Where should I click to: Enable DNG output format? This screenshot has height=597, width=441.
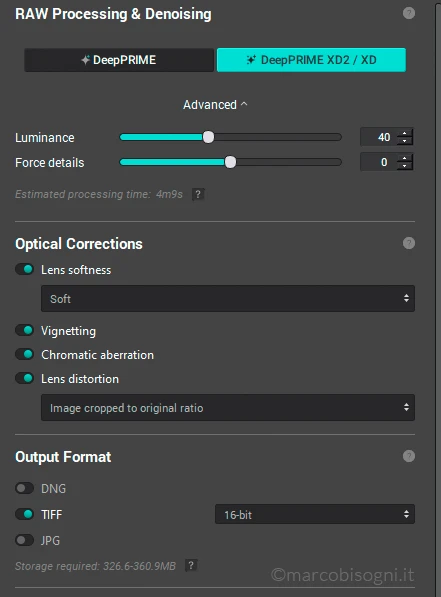click(24, 488)
